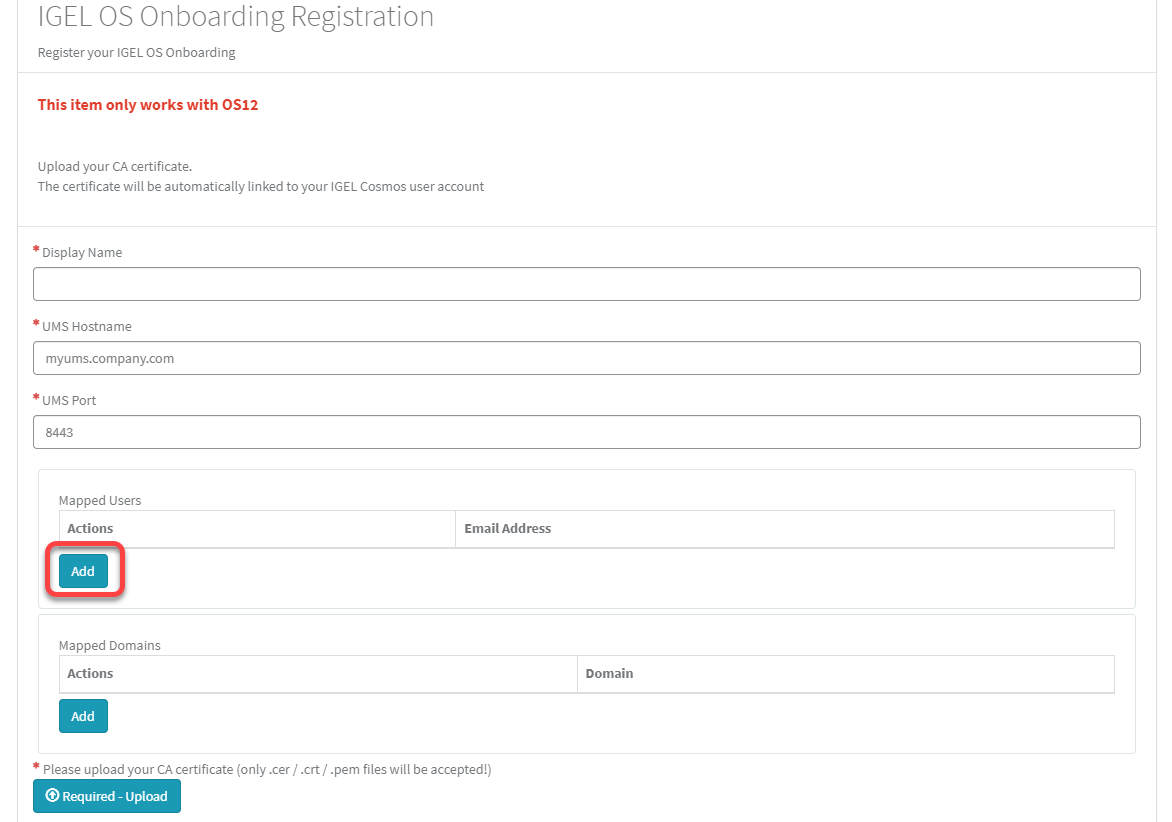Click Add under Mapped Domains
Viewport: 1172px width, 822px height.
point(83,716)
